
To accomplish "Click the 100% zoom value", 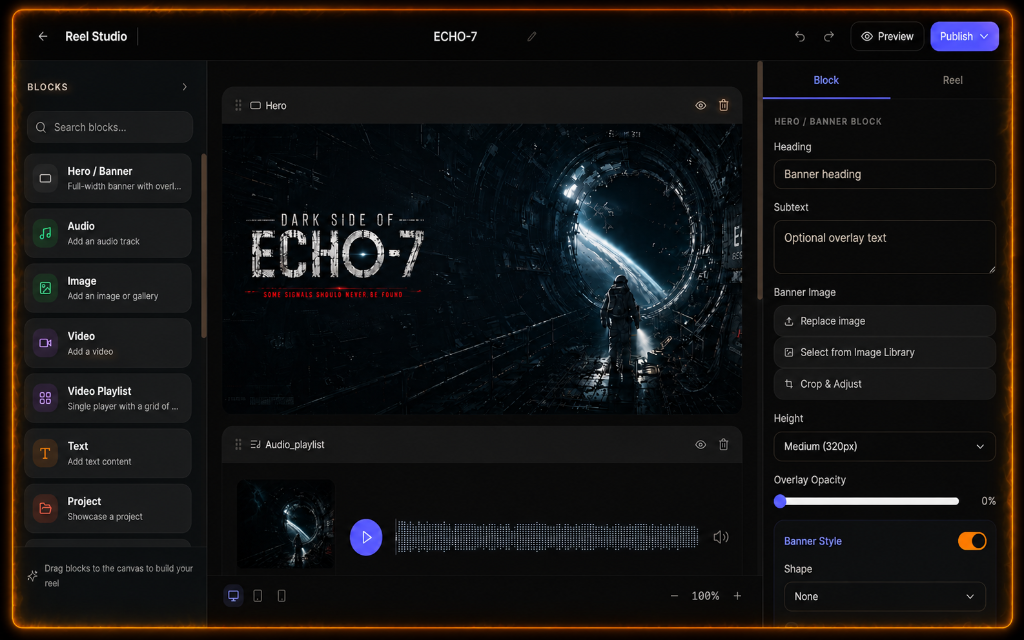I will 705,596.
